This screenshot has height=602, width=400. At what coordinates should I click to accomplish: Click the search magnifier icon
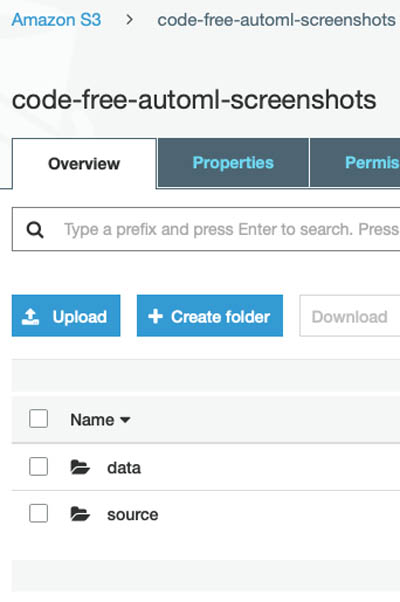pos(35,230)
